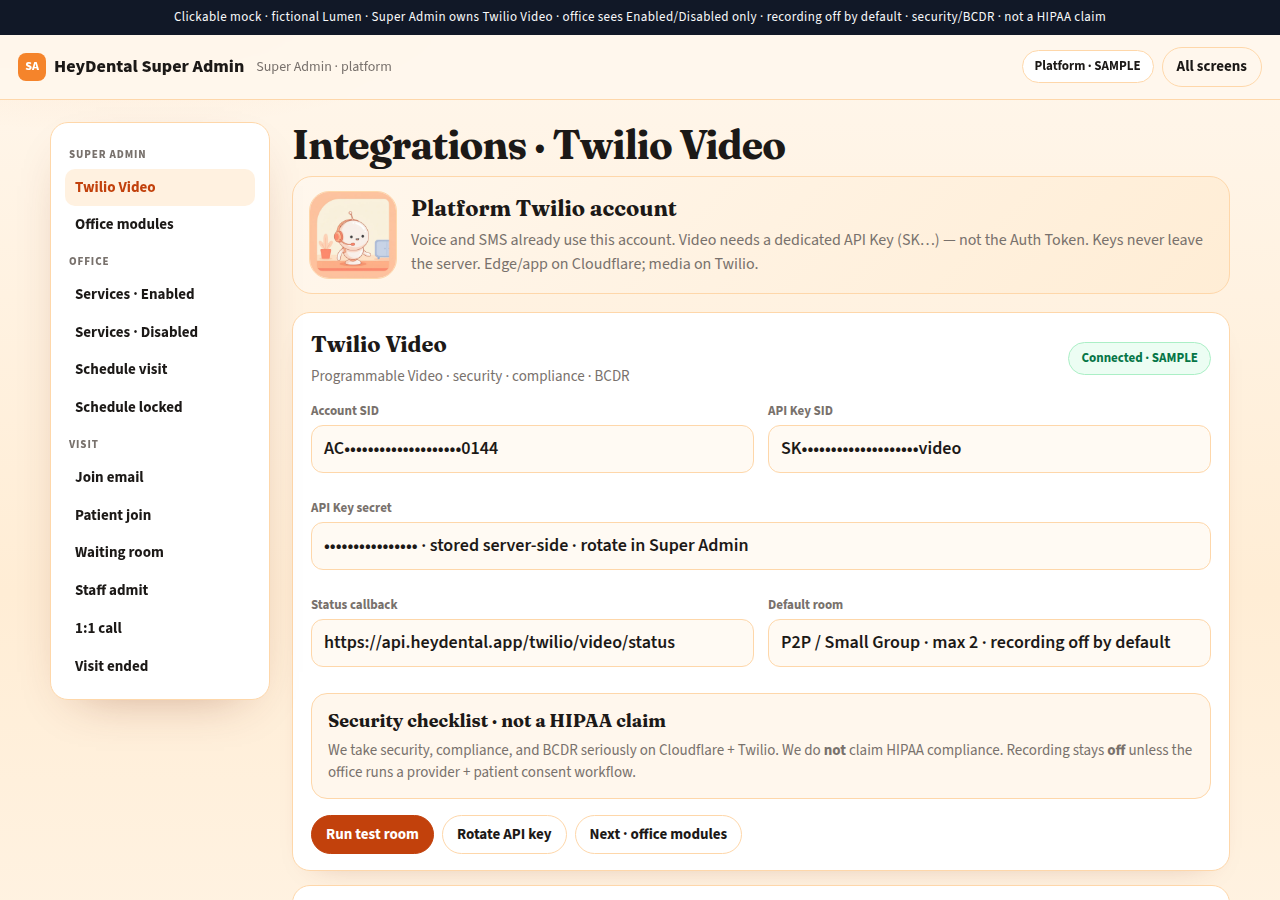The image size is (1280, 900).
Task: Click the orange SA avatar badge
Action: [x=32, y=67]
